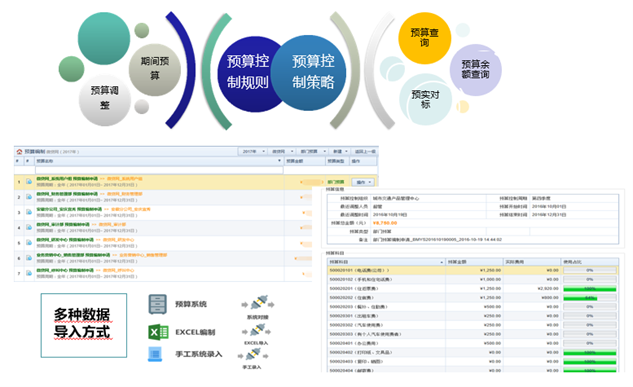Click the 返回上一级 button
Viewport: 633px width, 387px height.
tap(365, 151)
